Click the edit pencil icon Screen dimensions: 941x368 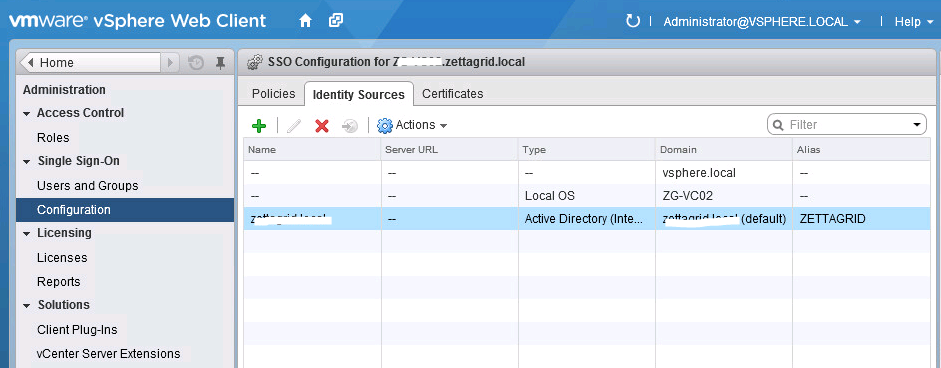pyautogui.click(x=293, y=125)
